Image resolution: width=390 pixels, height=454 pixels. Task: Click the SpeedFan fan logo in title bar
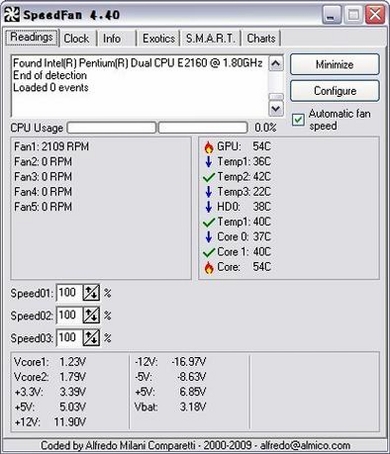click(x=12, y=15)
